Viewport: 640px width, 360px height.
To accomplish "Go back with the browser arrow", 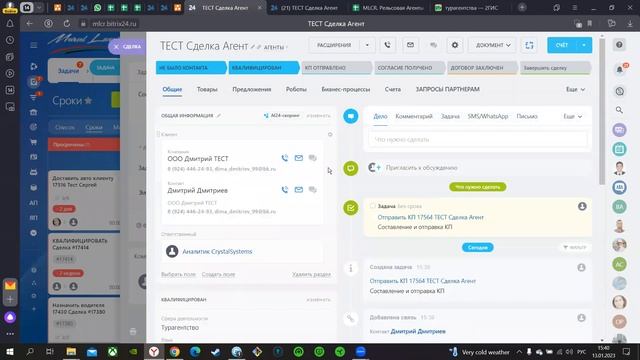I will tap(29, 24).
